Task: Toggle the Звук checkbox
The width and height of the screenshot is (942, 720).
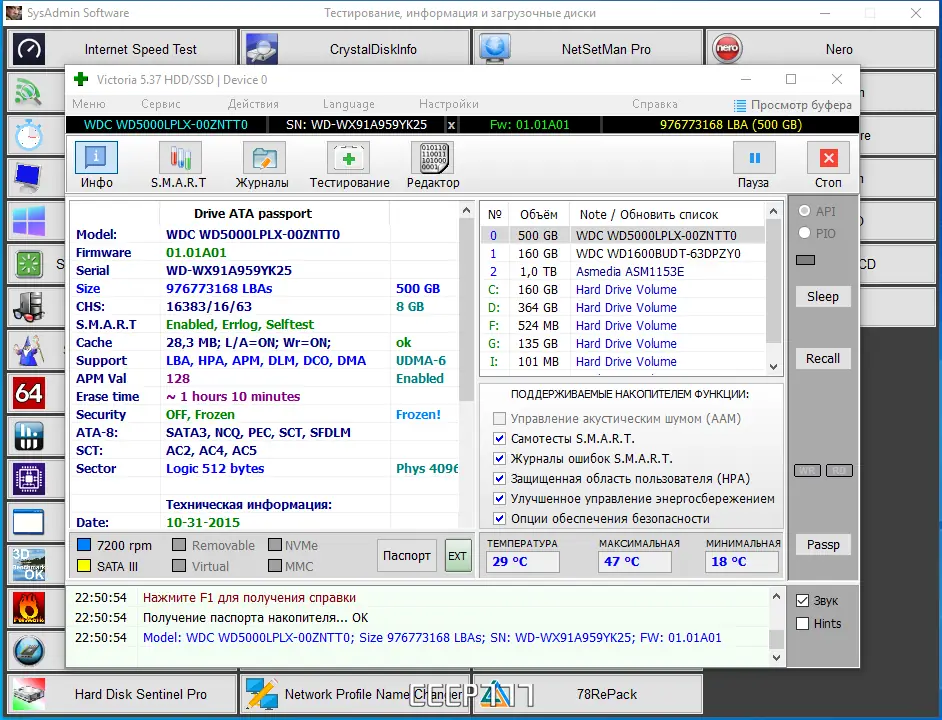Action: coord(803,600)
